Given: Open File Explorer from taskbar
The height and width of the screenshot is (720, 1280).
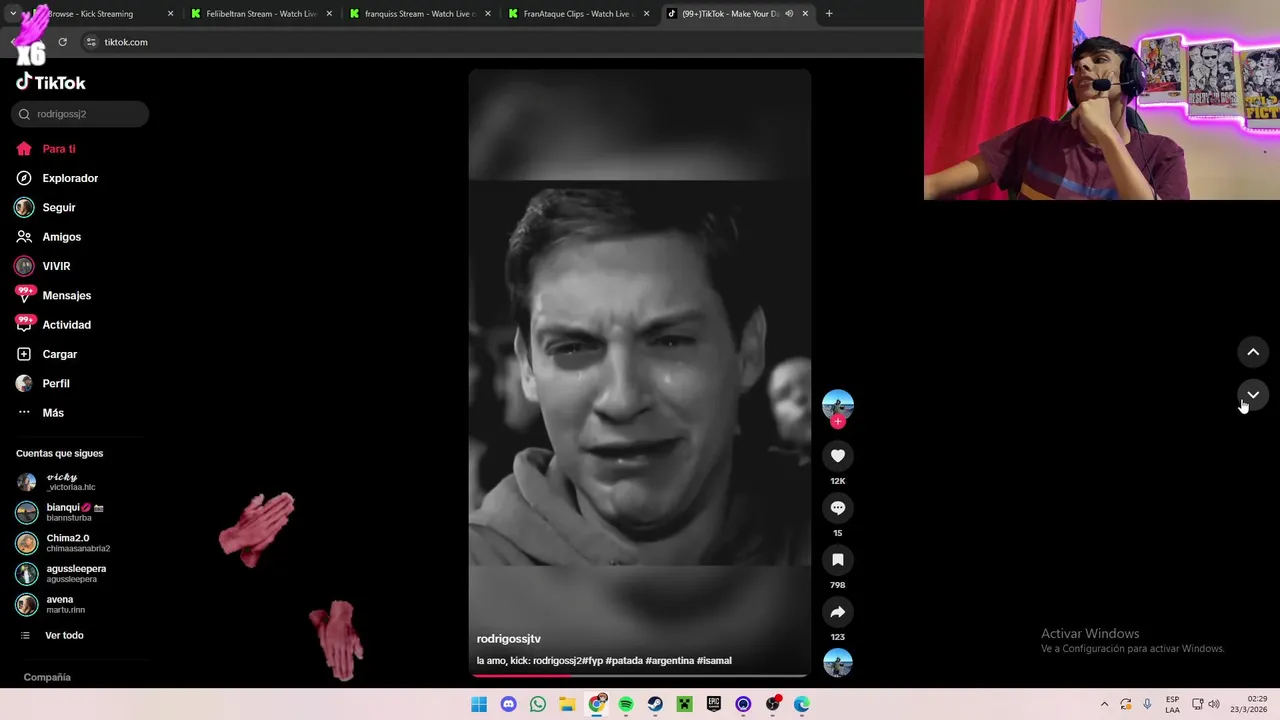Looking at the screenshot, I should [567, 704].
